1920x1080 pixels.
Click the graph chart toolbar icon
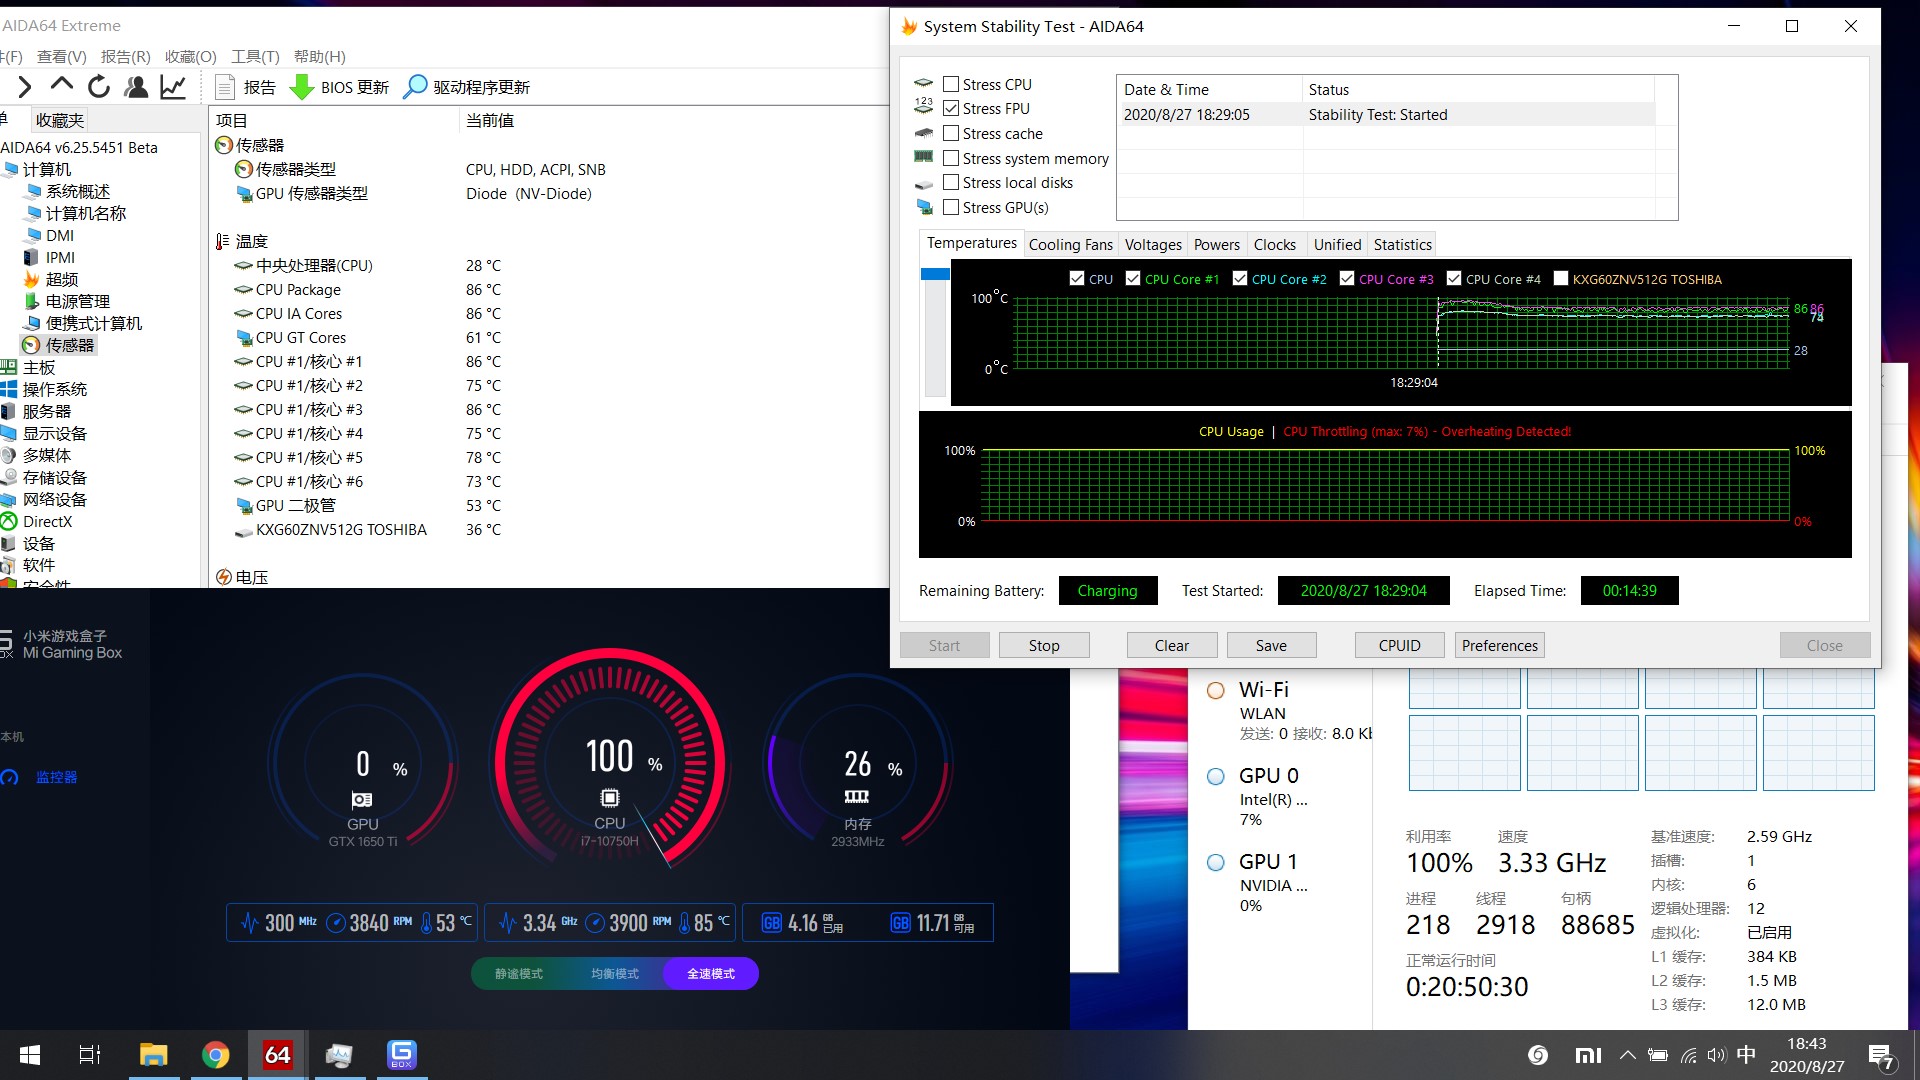click(x=173, y=87)
